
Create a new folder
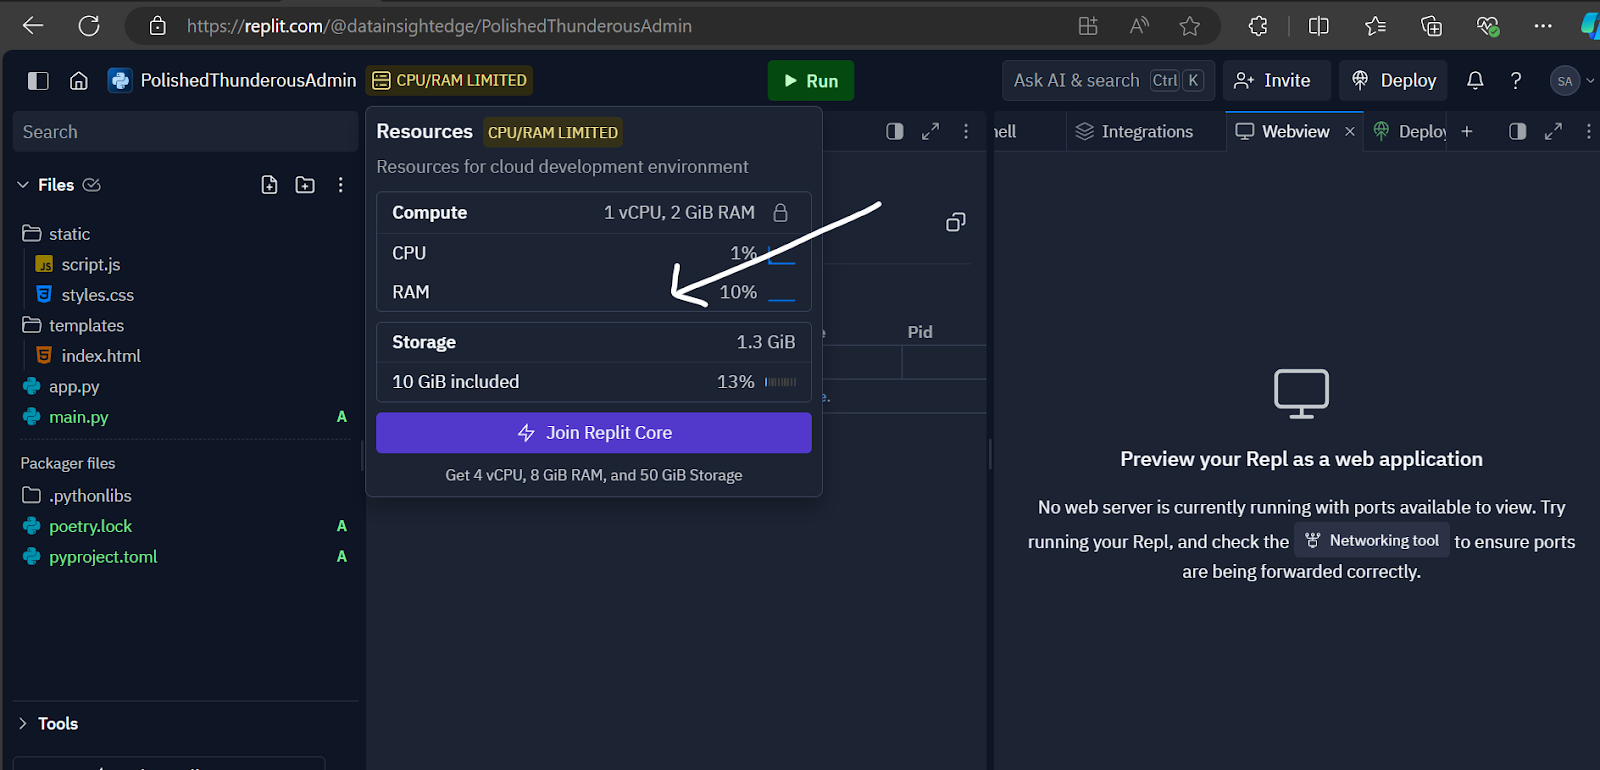pos(305,185)
